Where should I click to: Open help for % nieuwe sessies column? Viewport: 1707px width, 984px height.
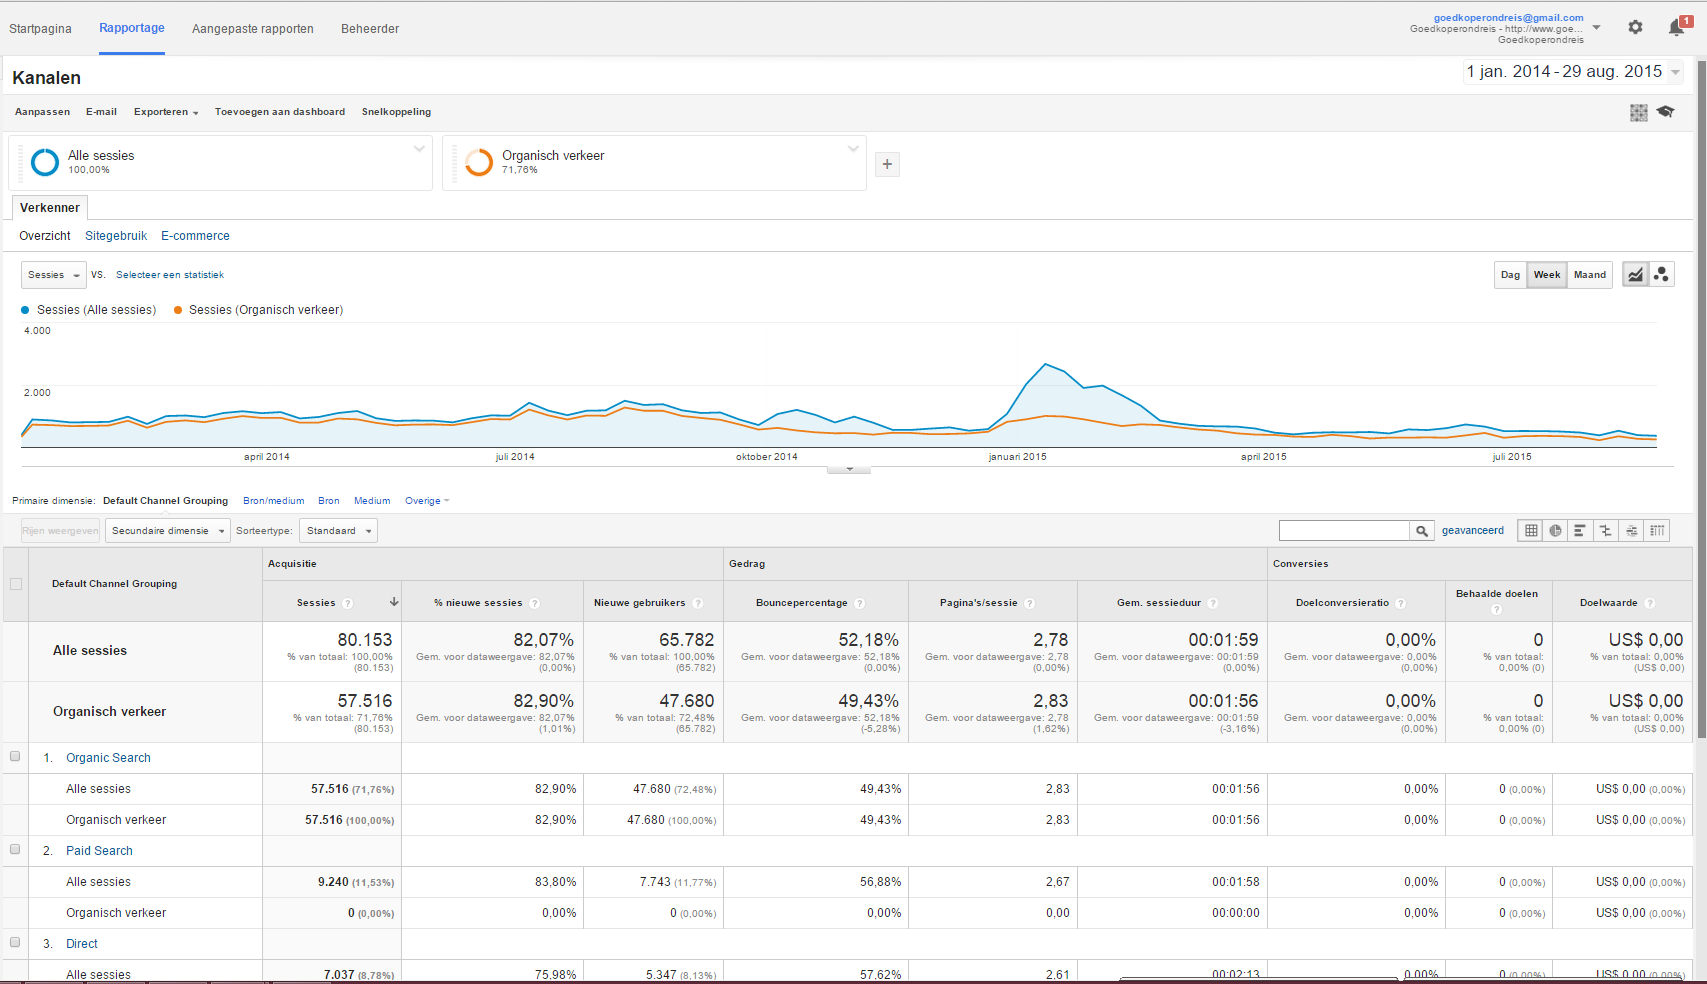[535, 603]
